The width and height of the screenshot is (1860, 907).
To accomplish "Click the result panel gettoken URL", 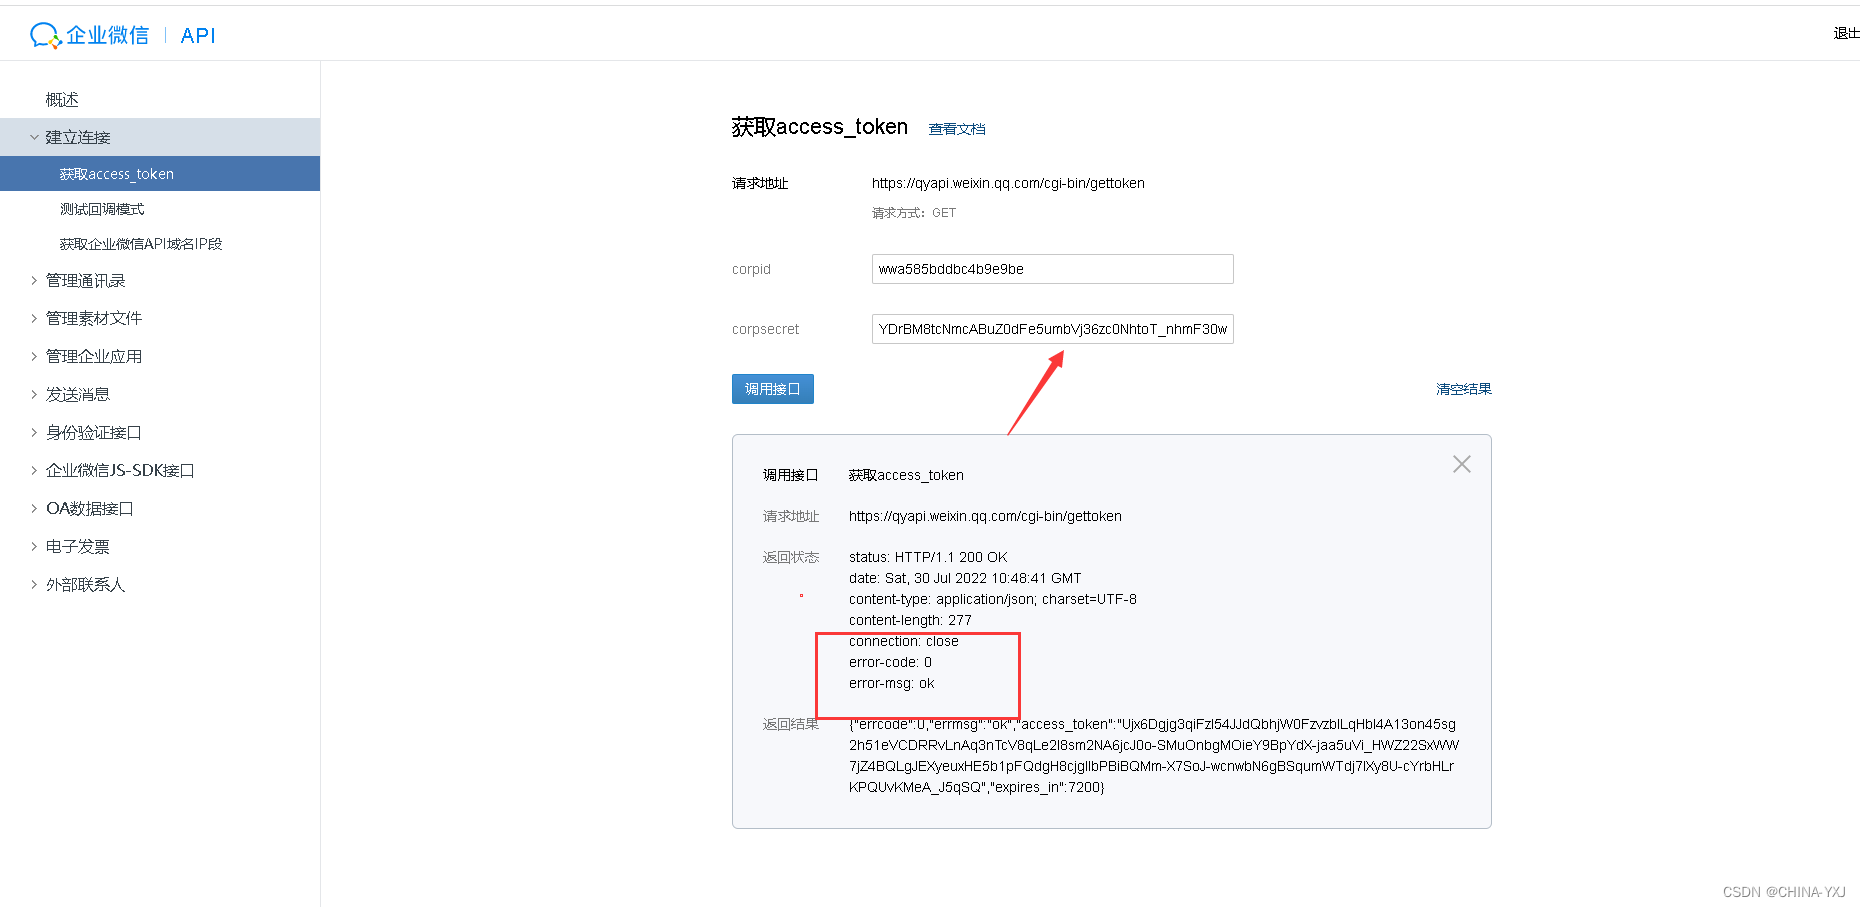I will pyautogui.click(x=985, y=516).
